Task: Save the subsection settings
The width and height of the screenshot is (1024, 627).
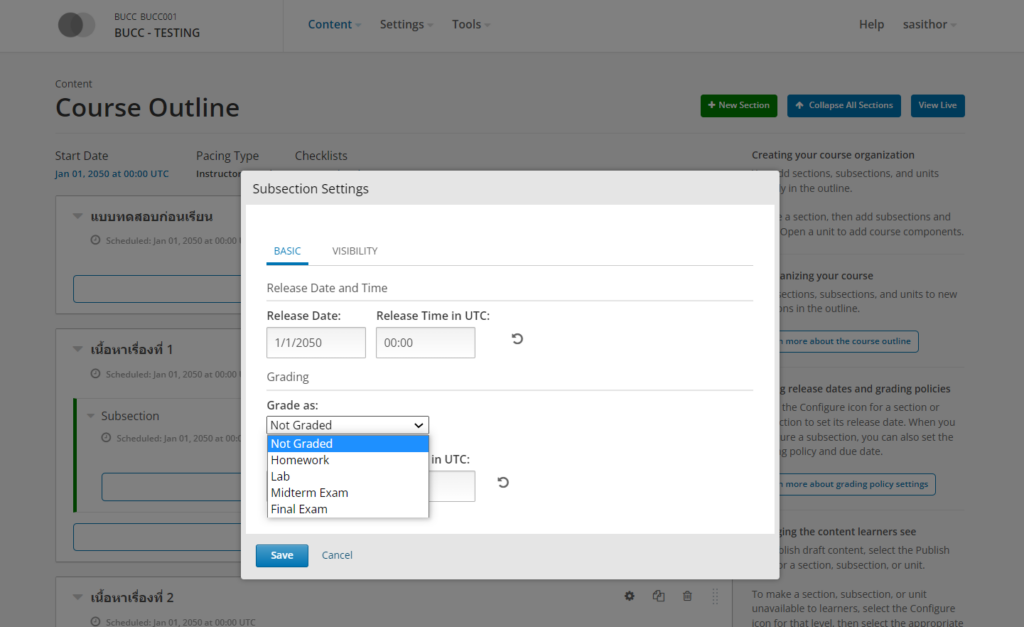Action: click(x=282, y=555)
